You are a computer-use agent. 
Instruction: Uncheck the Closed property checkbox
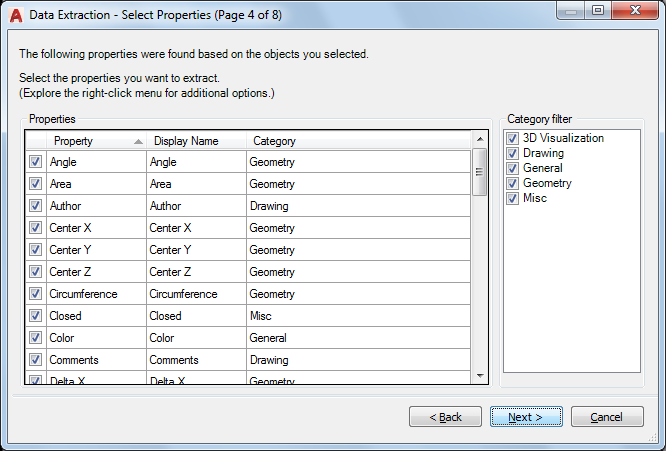pos(35,316)
